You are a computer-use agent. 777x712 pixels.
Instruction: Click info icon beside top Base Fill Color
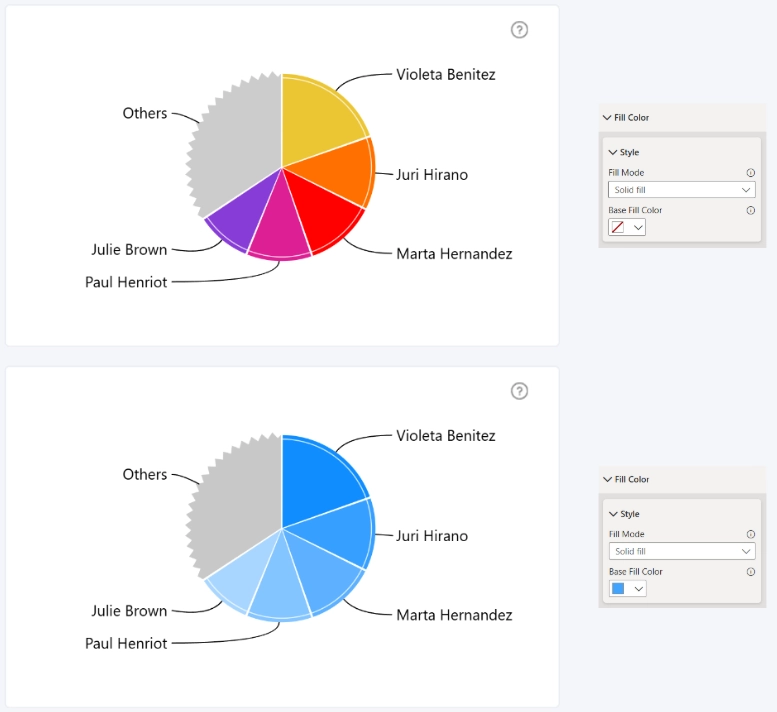coord(751,211)
